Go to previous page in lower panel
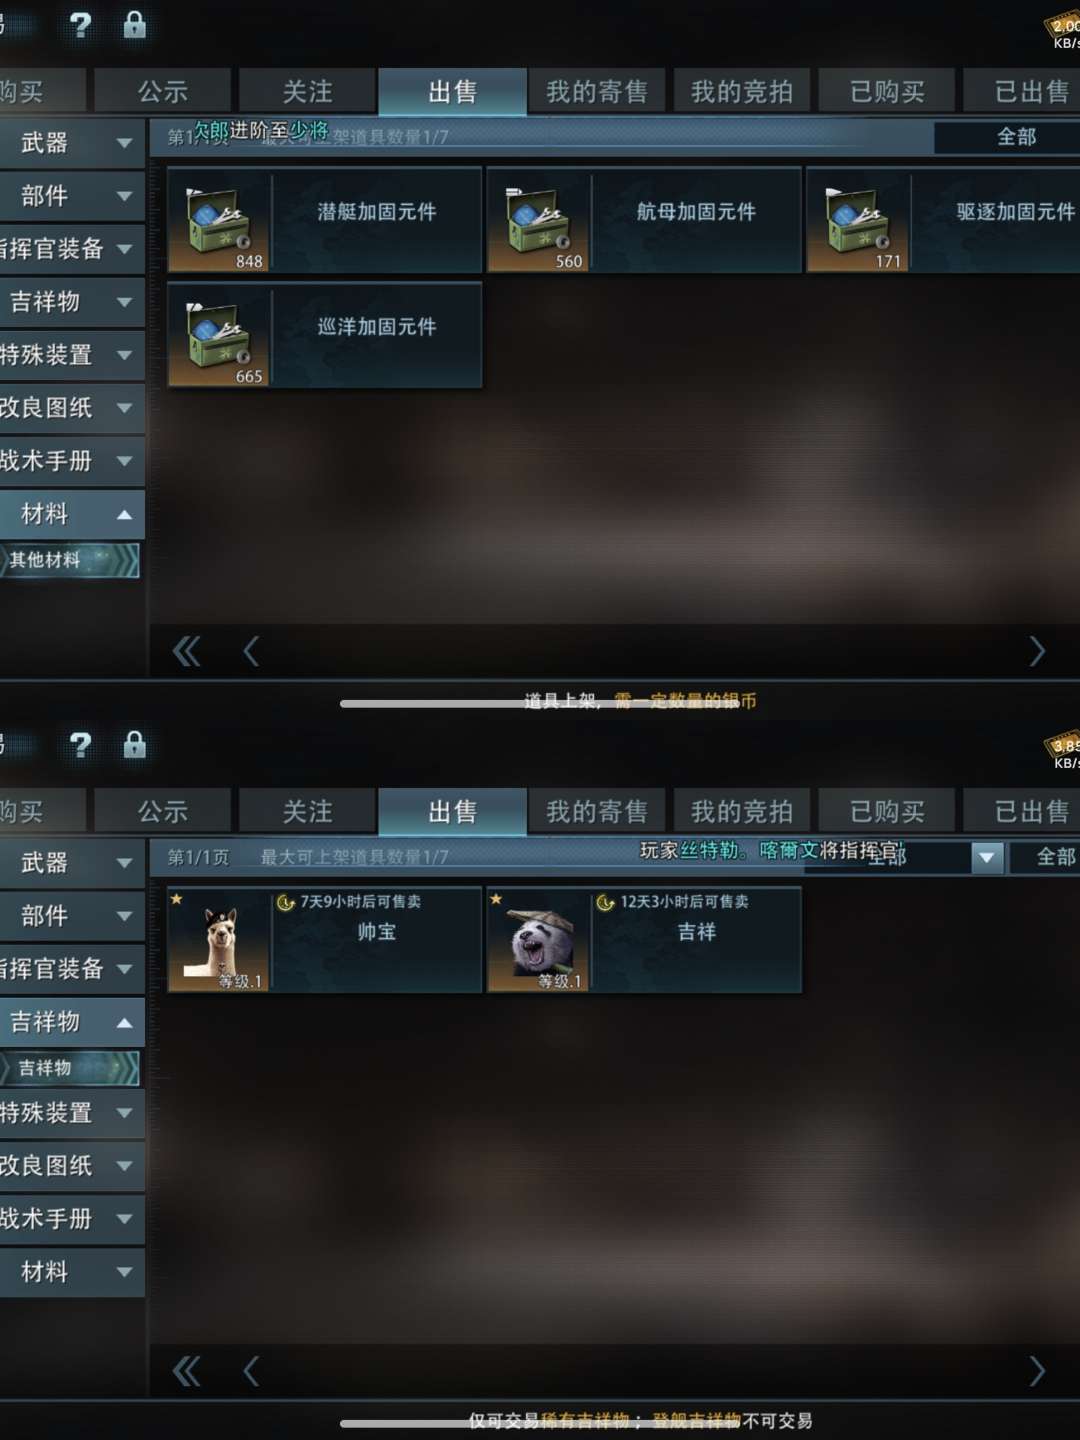 pyautogui.click(x=251, y=1371)
